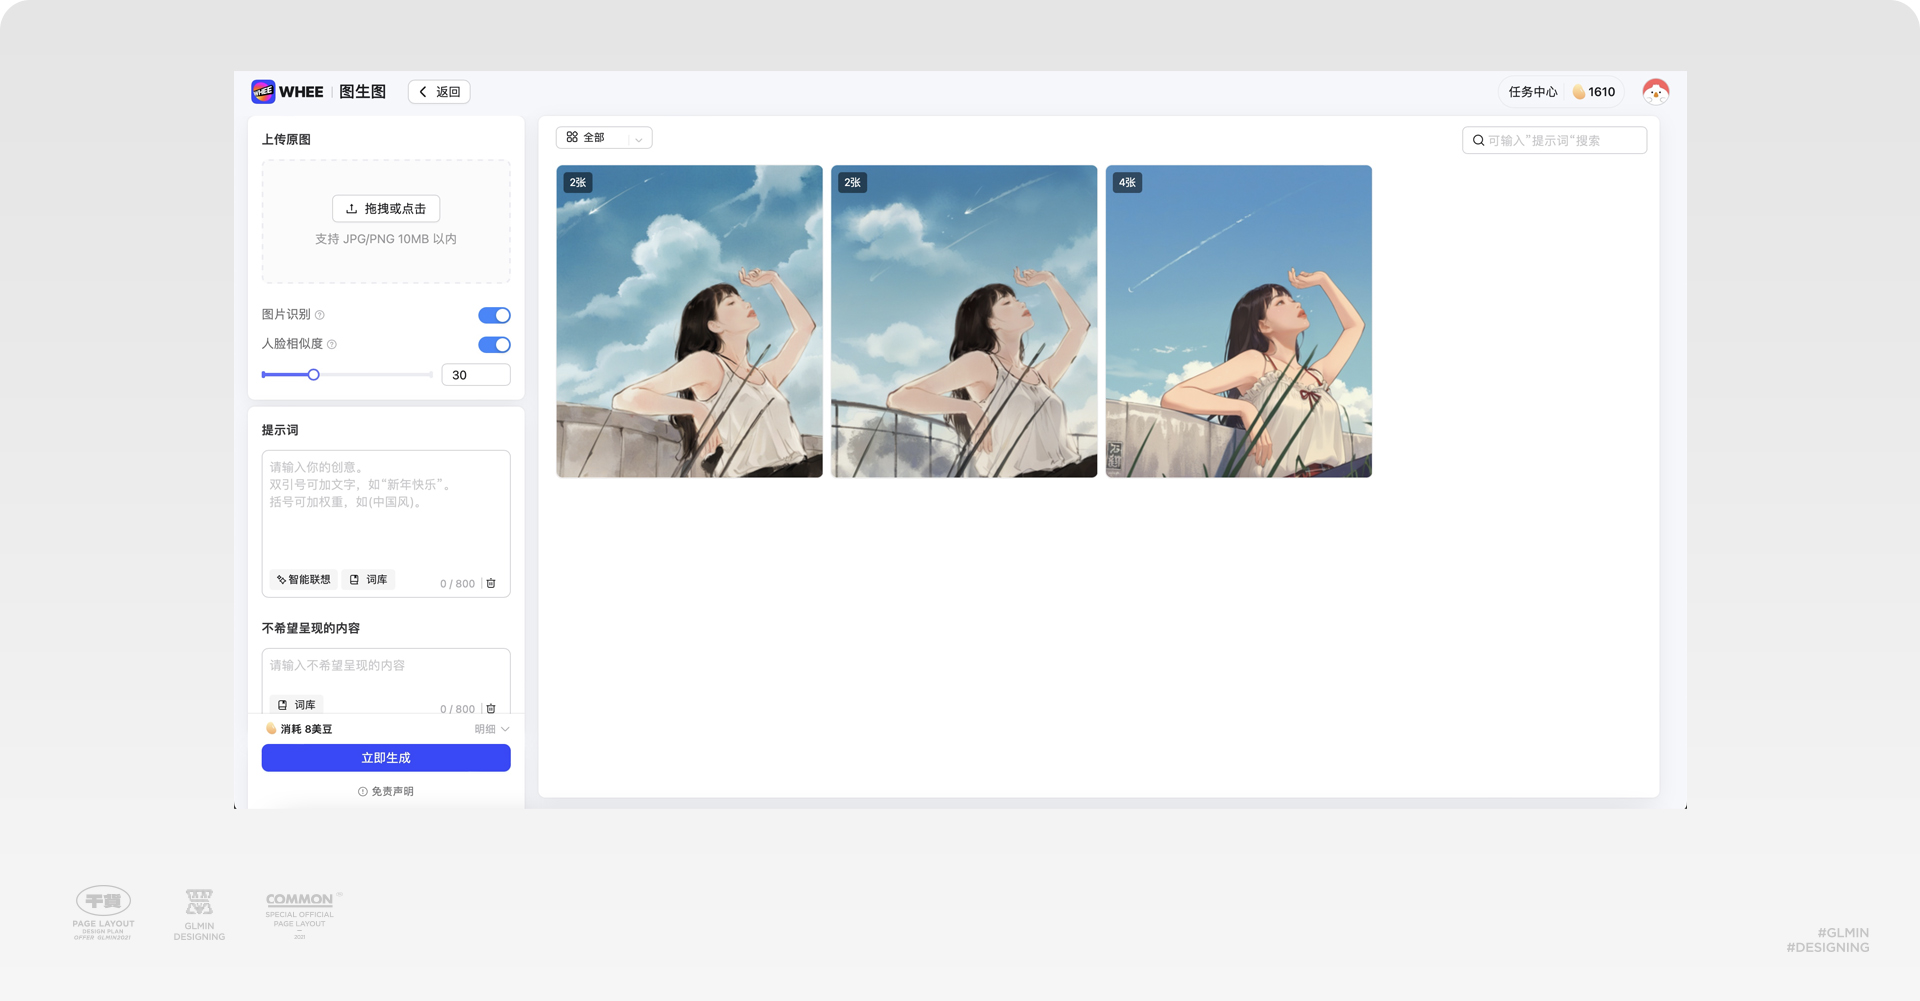Open the thumbnail labeled 4张
Screen dimensions: 1920x1001
(1239, 321)
